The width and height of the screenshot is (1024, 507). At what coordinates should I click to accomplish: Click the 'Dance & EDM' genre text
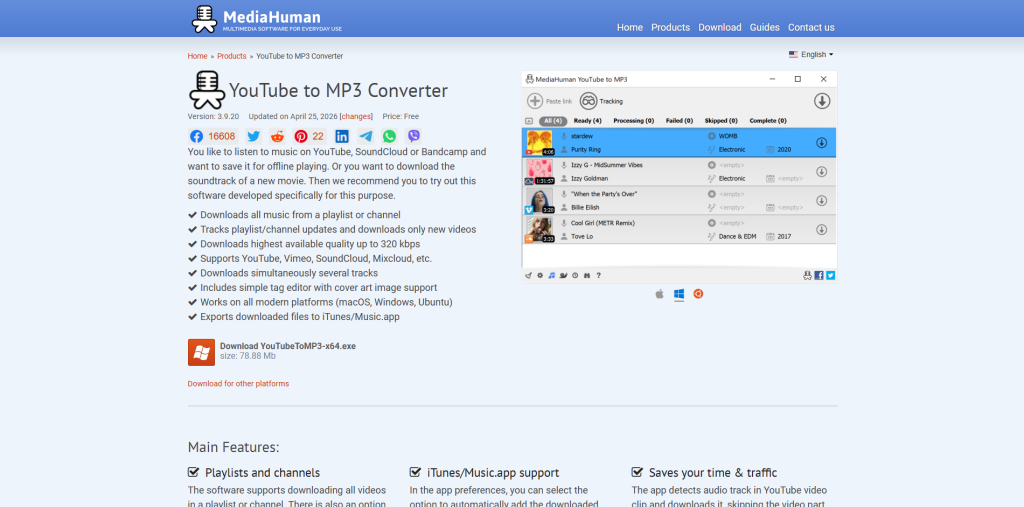737,237
